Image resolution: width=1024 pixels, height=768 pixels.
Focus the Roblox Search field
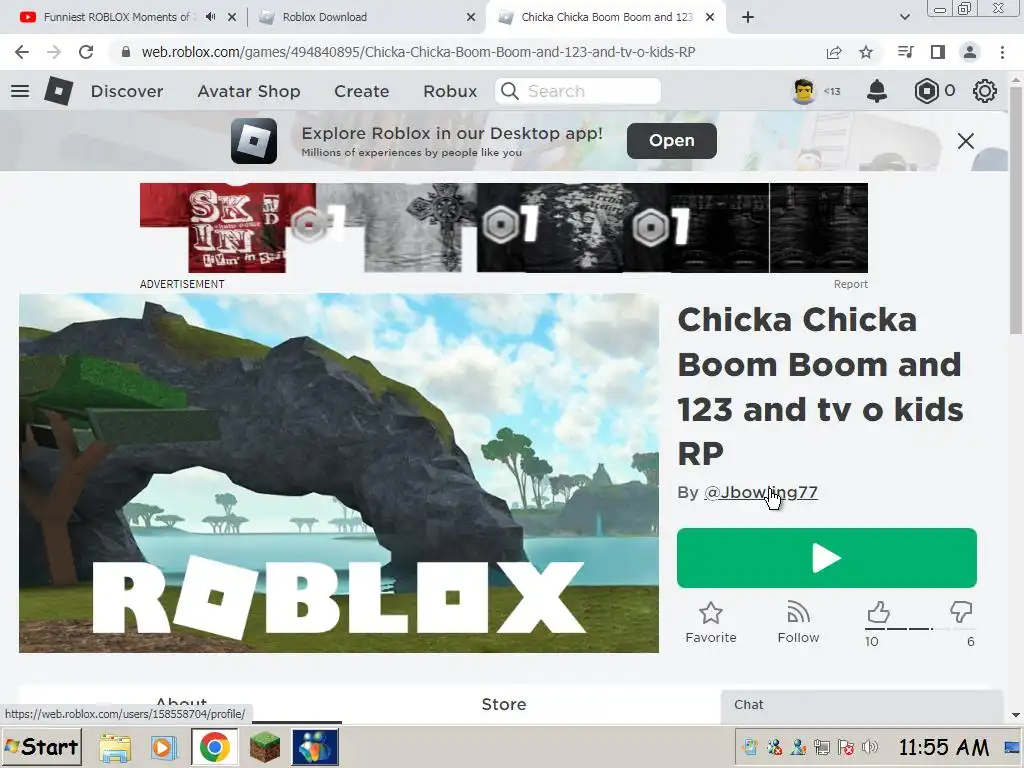(x=578, y=91)
